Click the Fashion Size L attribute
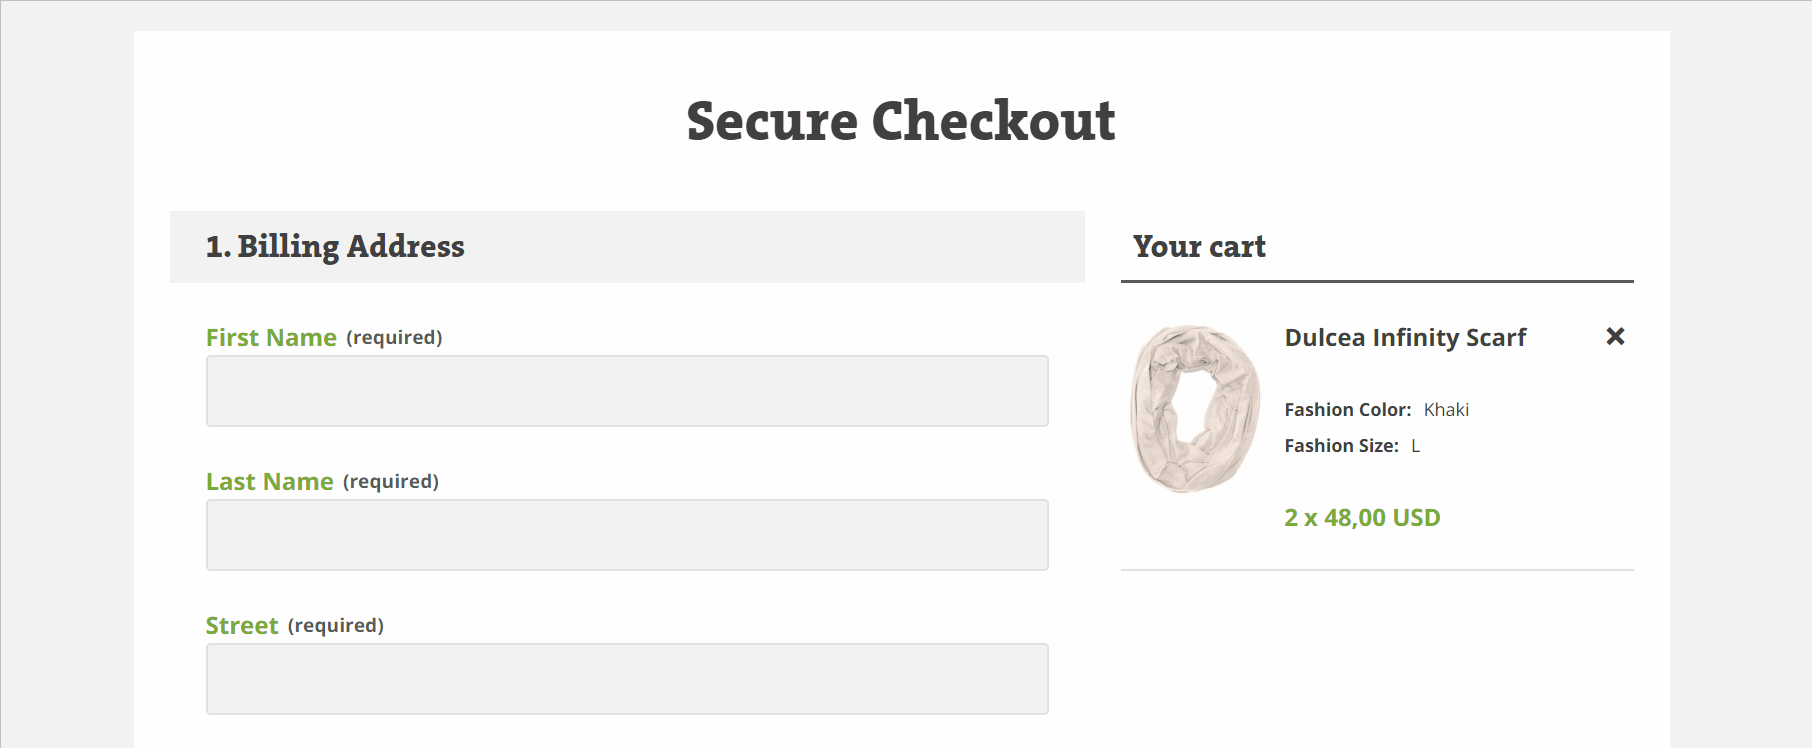This screenshot has width=1812, height=748. (x=1352, y=445)
